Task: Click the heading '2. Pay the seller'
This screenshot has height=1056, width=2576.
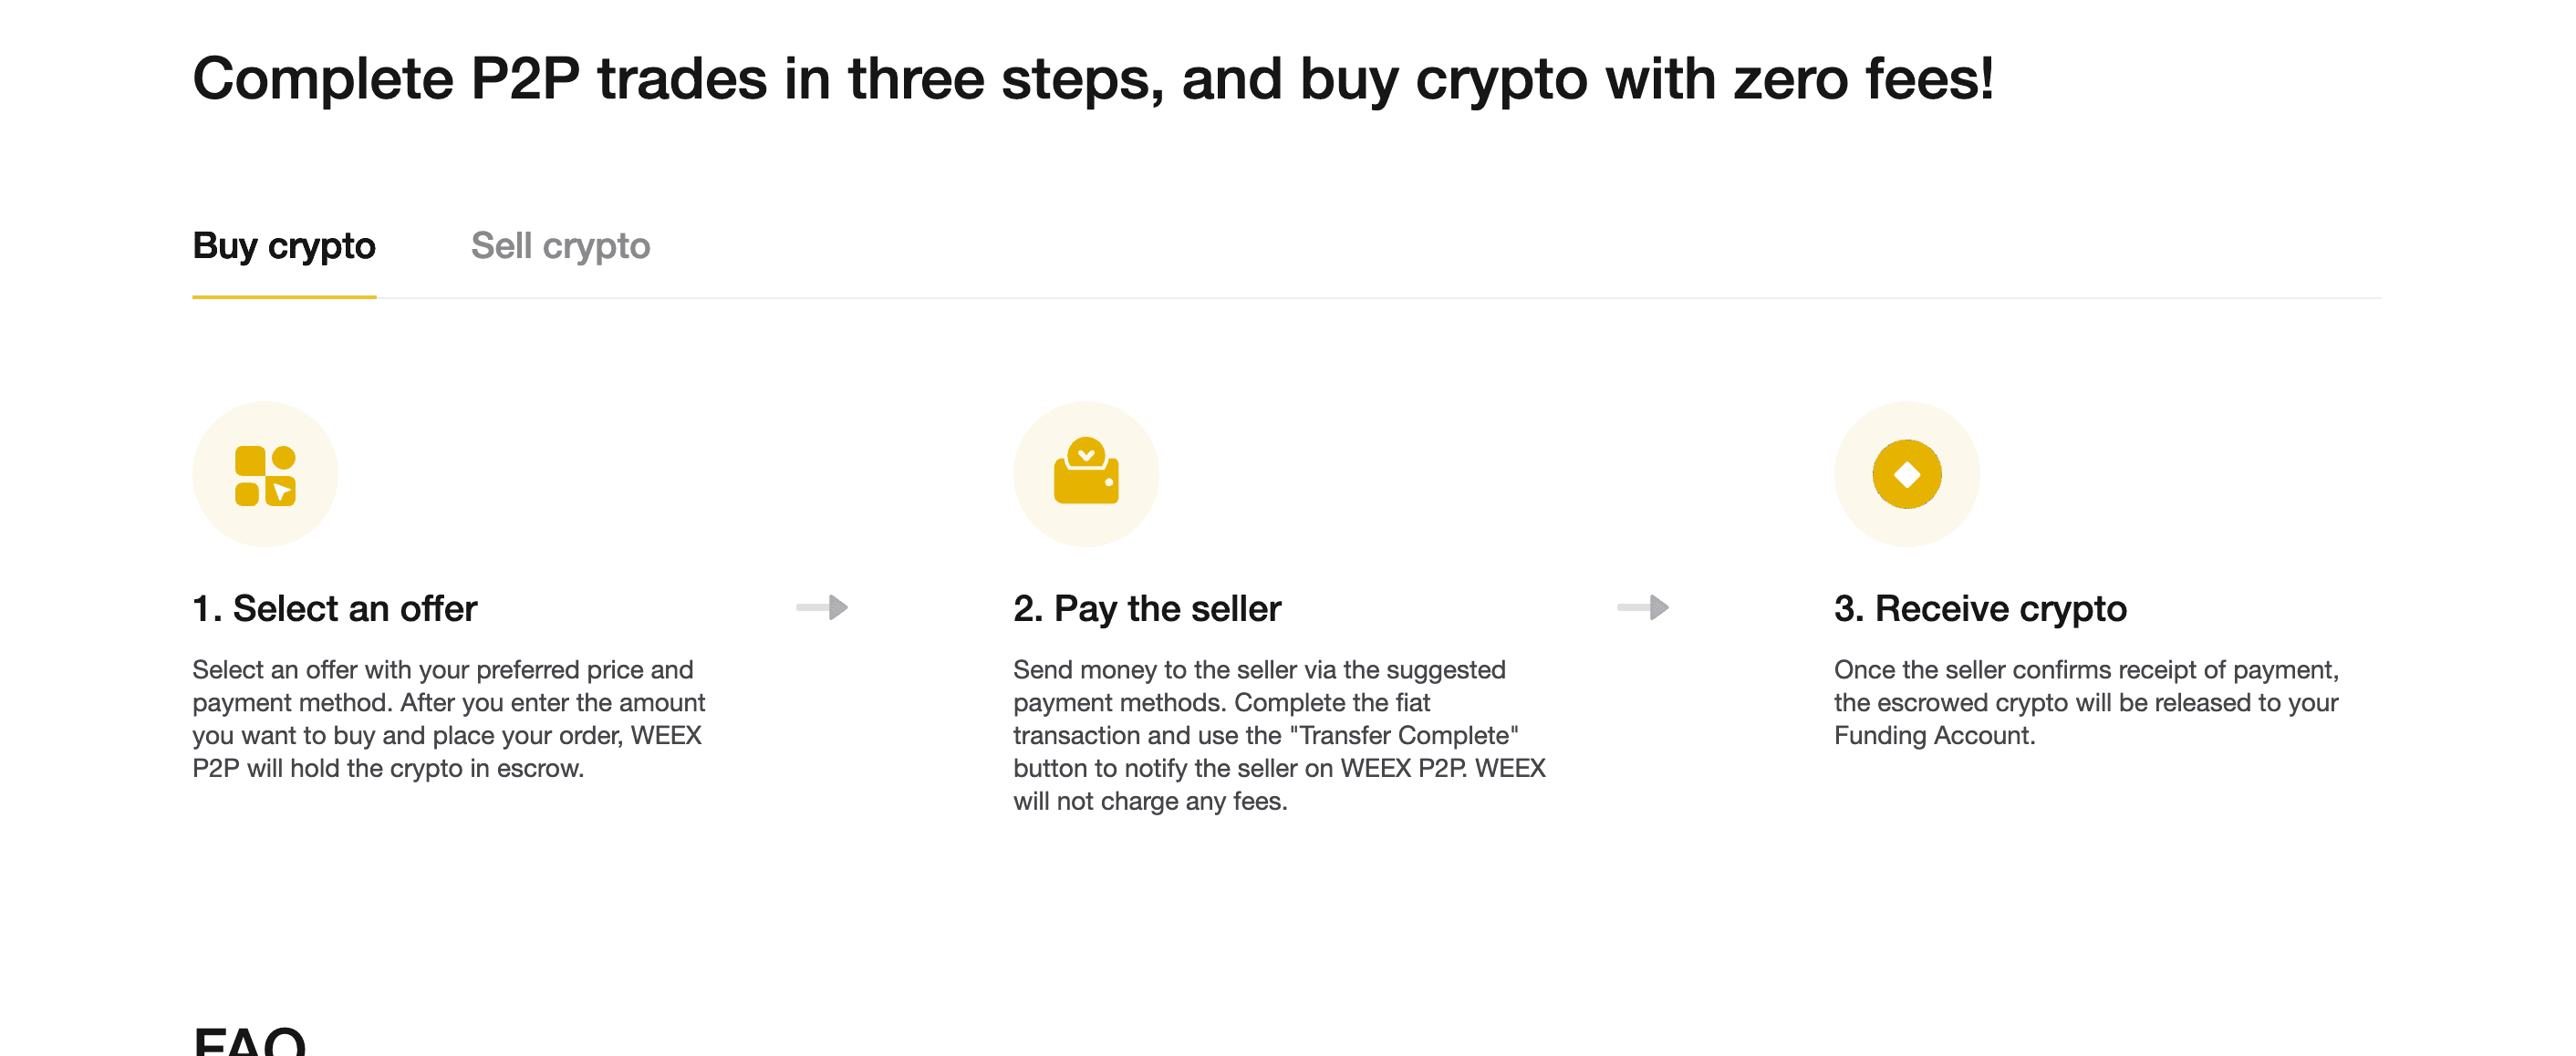Action: tap(1147, 607)
